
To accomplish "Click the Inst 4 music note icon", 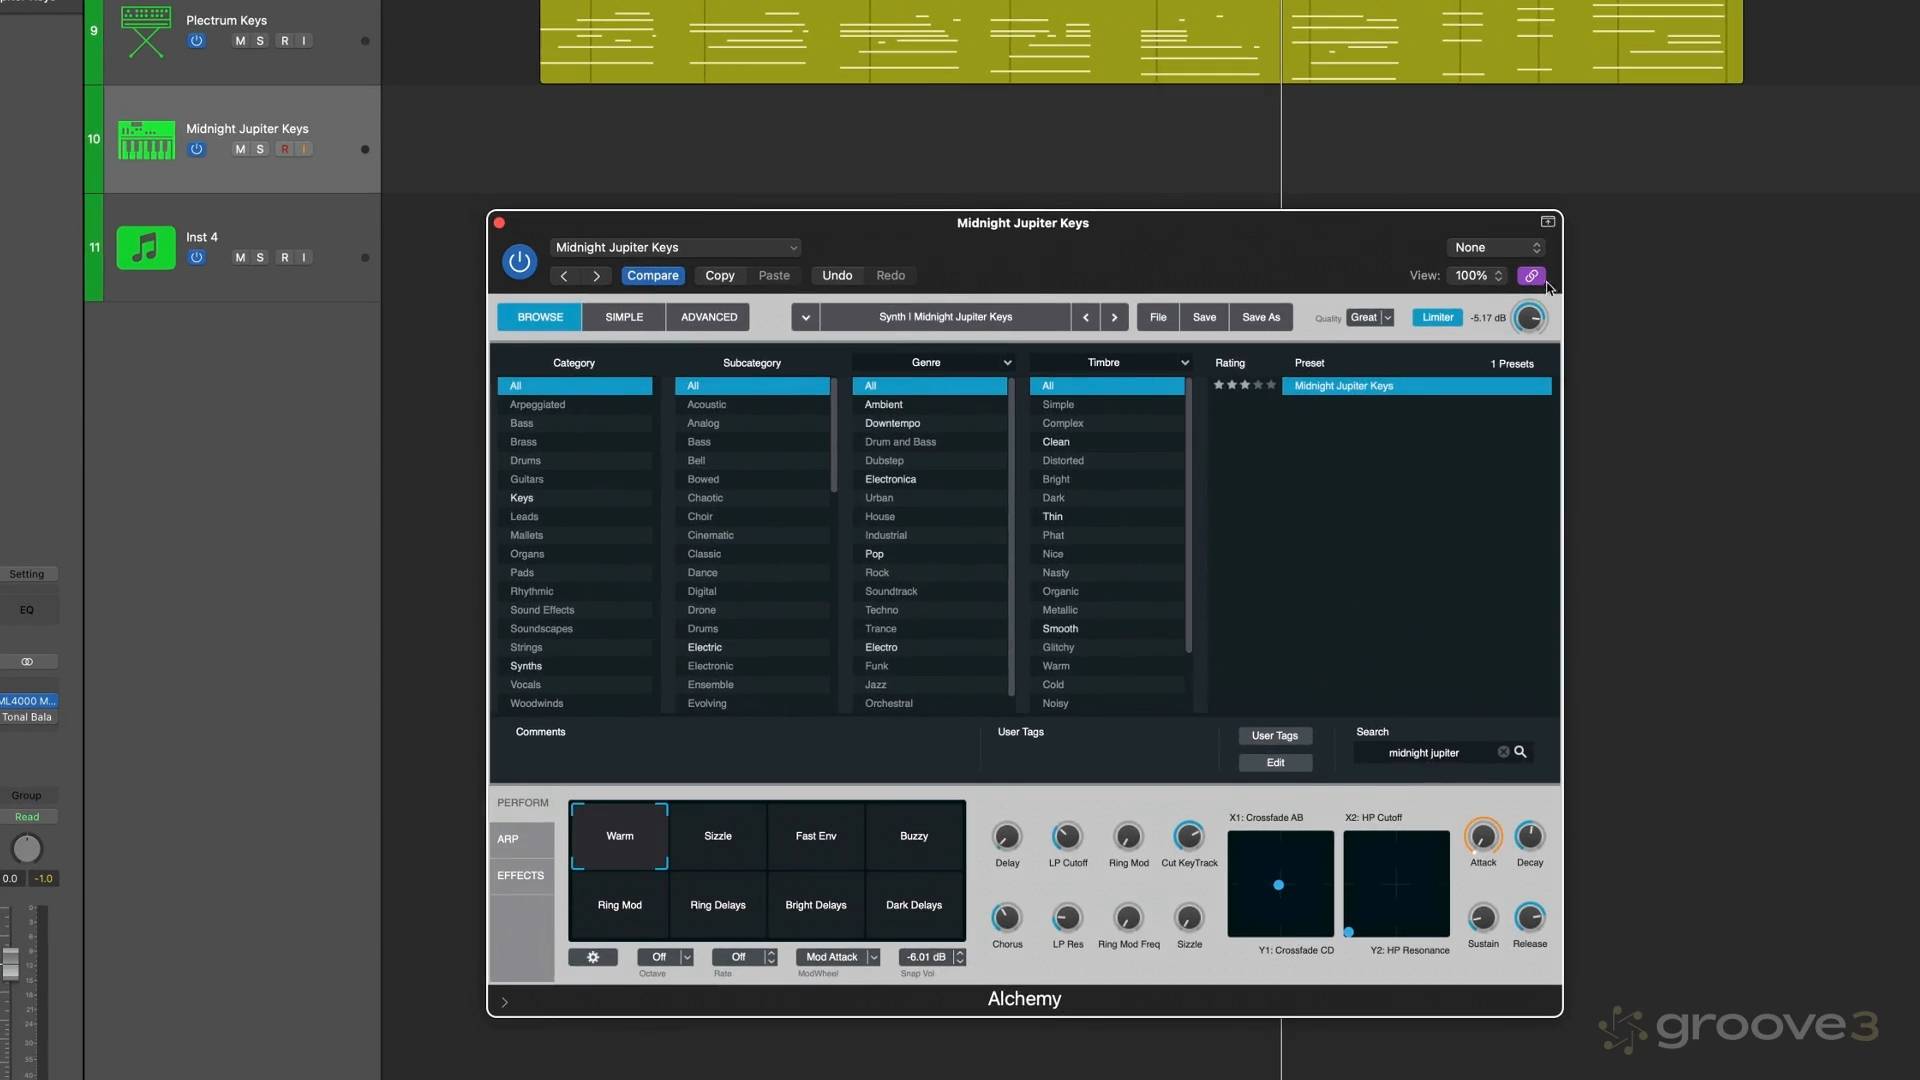I will point(146,248).
